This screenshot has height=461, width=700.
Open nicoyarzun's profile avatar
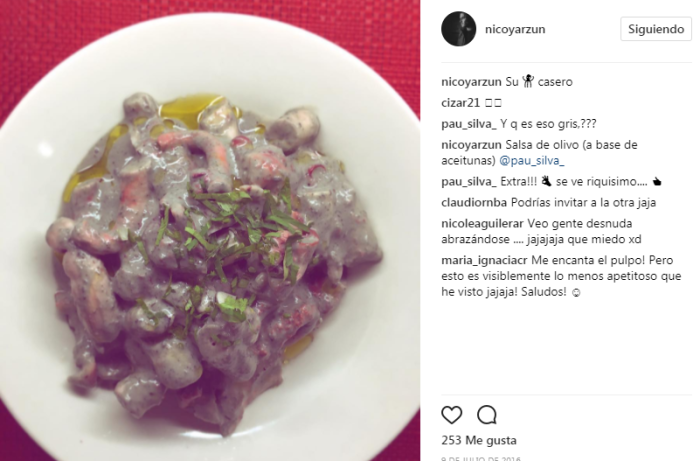coord(458,29)
